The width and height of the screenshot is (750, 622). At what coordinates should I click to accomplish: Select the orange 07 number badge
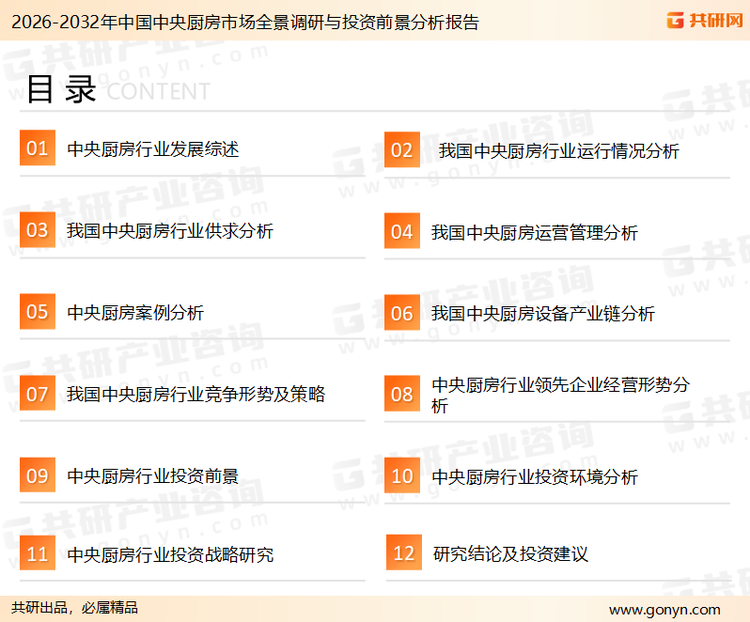coord(37,393)
